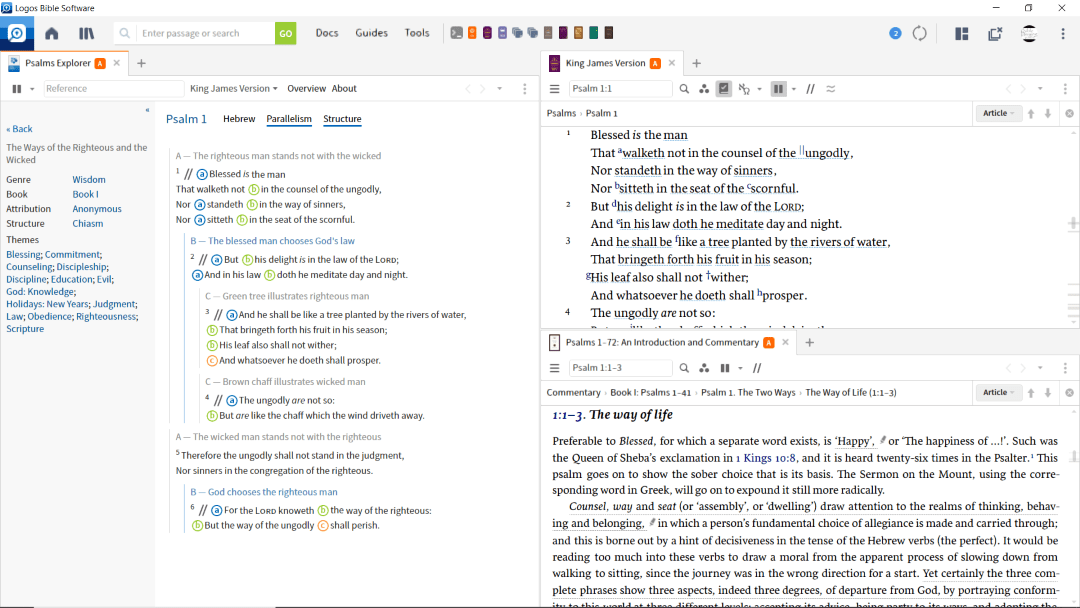Open the Home page icon
The height and width of the screenshot is (608, 1080).
52,33
